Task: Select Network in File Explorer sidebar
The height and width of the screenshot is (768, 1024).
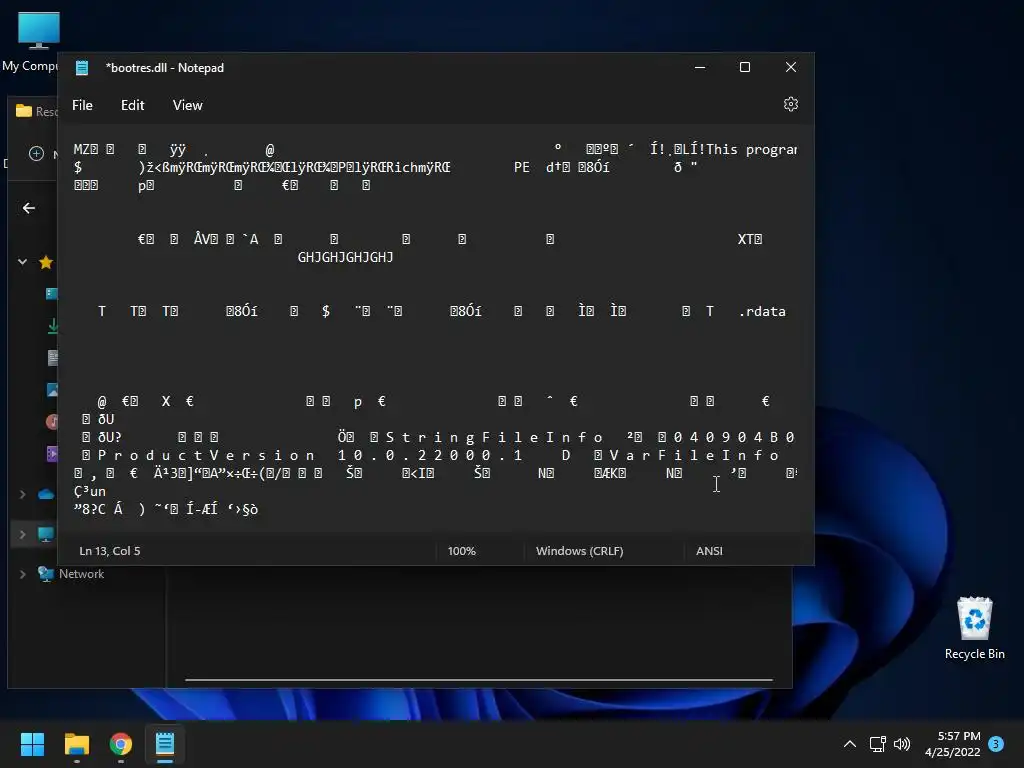Action: click(81, 574)
